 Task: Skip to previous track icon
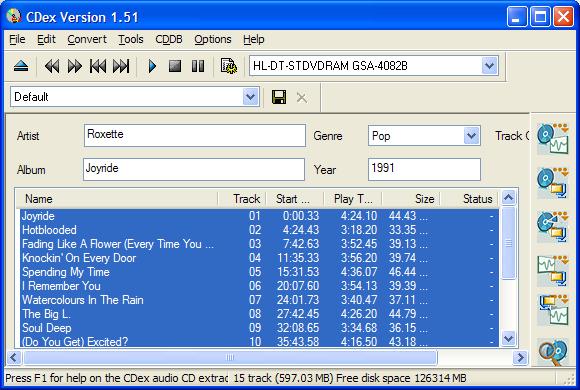click(x=98, y=66)
